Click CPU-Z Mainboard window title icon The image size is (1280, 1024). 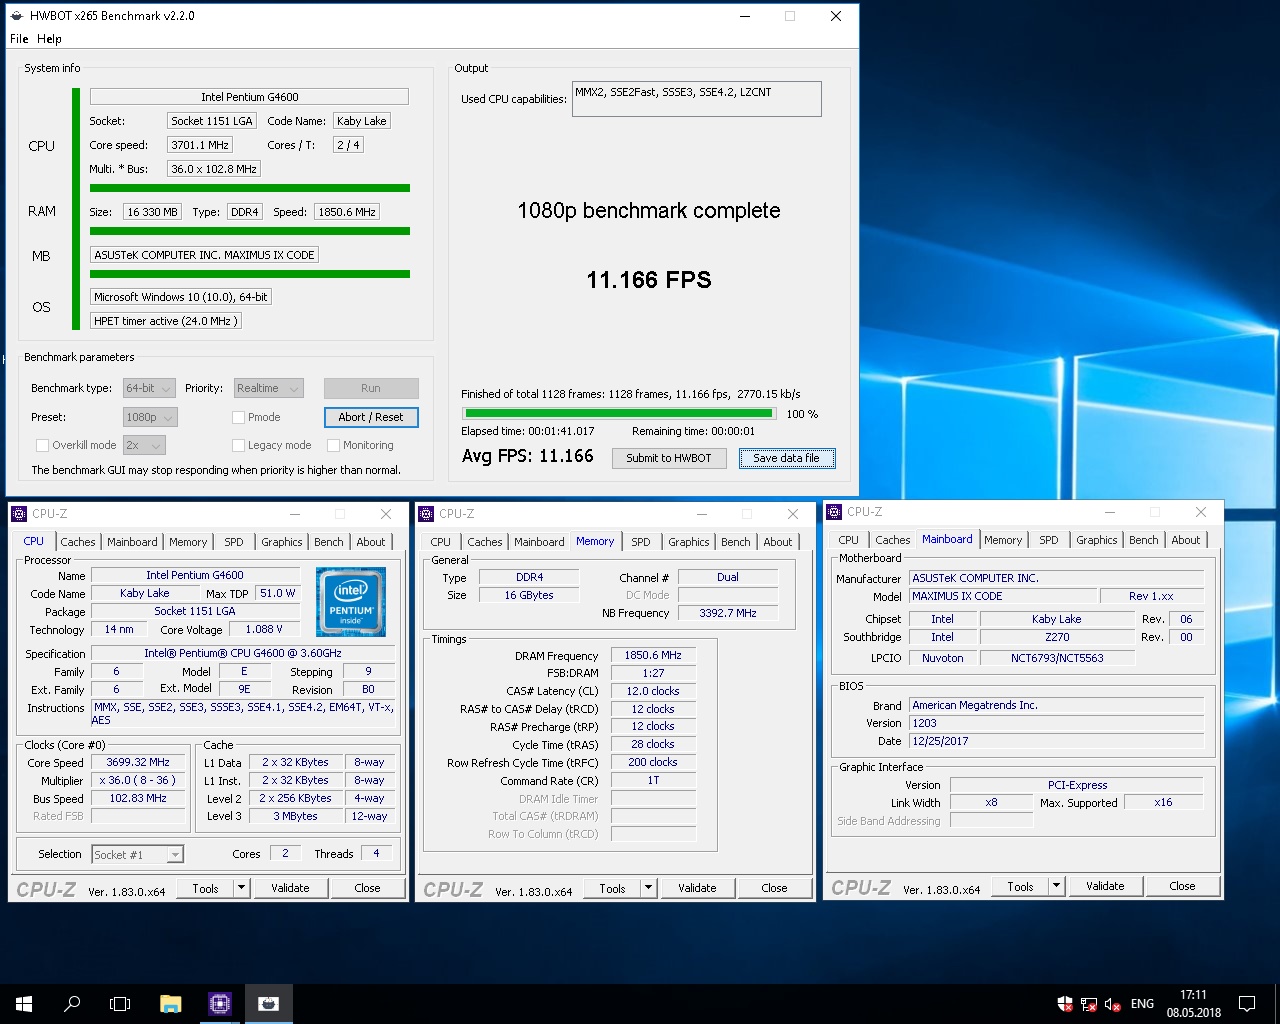click(834, 512)
